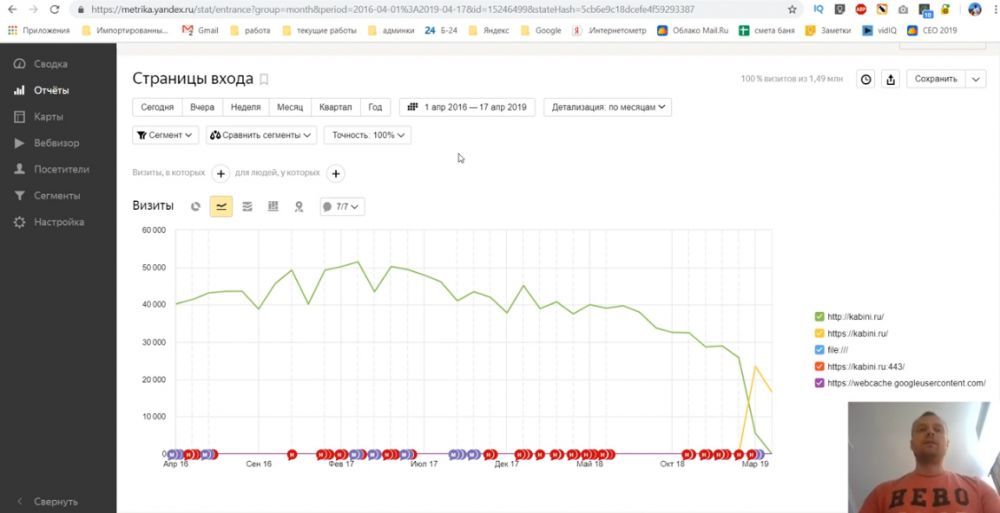Open the Точность: 100% dropdown
Image resolution: width=1000 pixels, height=513 pixels.
pyautogui.click(x=367, y=135)
